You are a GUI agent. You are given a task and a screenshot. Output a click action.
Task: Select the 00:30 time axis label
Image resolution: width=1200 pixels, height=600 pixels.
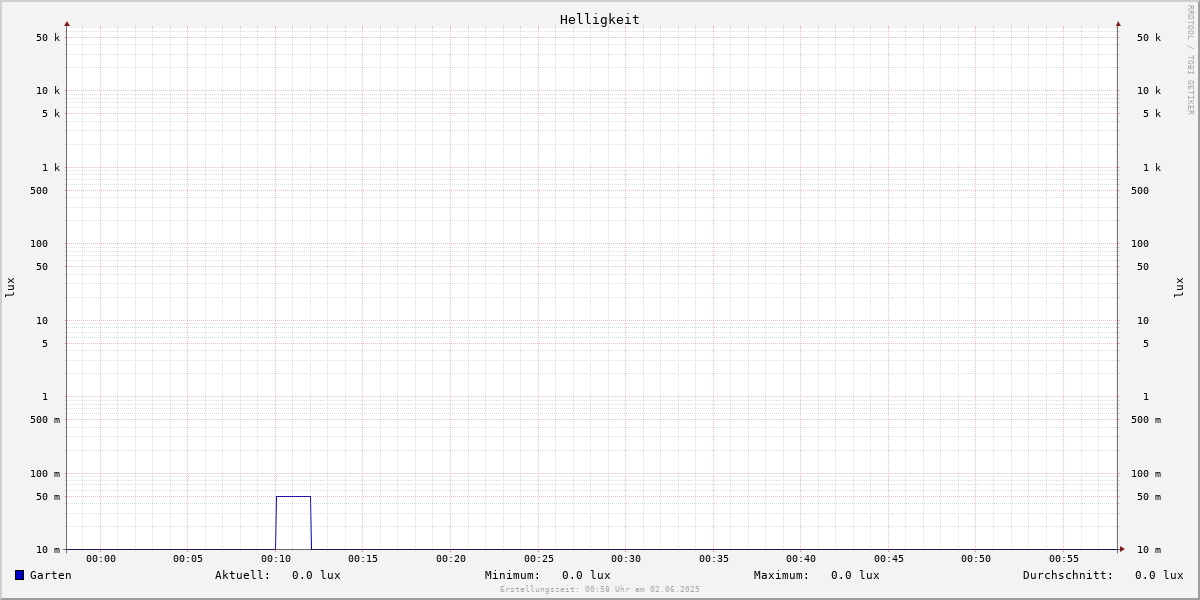coord(626,559)
